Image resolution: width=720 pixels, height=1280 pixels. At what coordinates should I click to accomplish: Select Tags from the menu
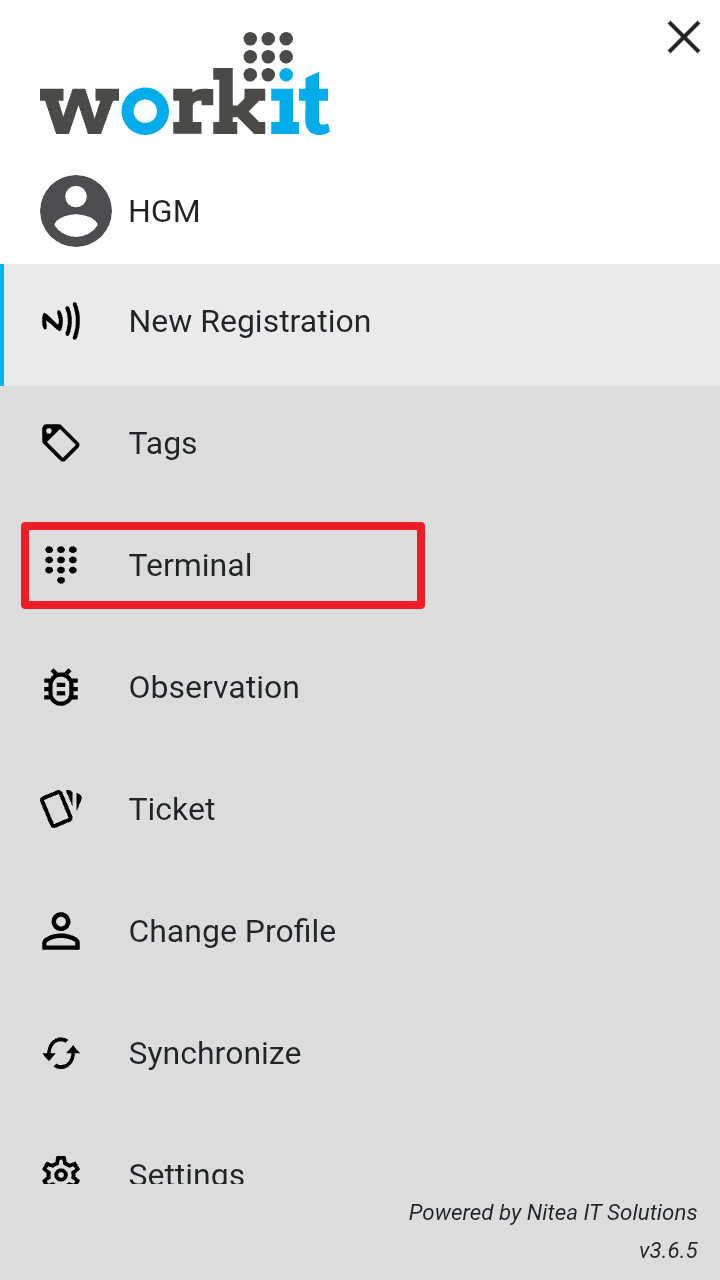pos(163,443)
